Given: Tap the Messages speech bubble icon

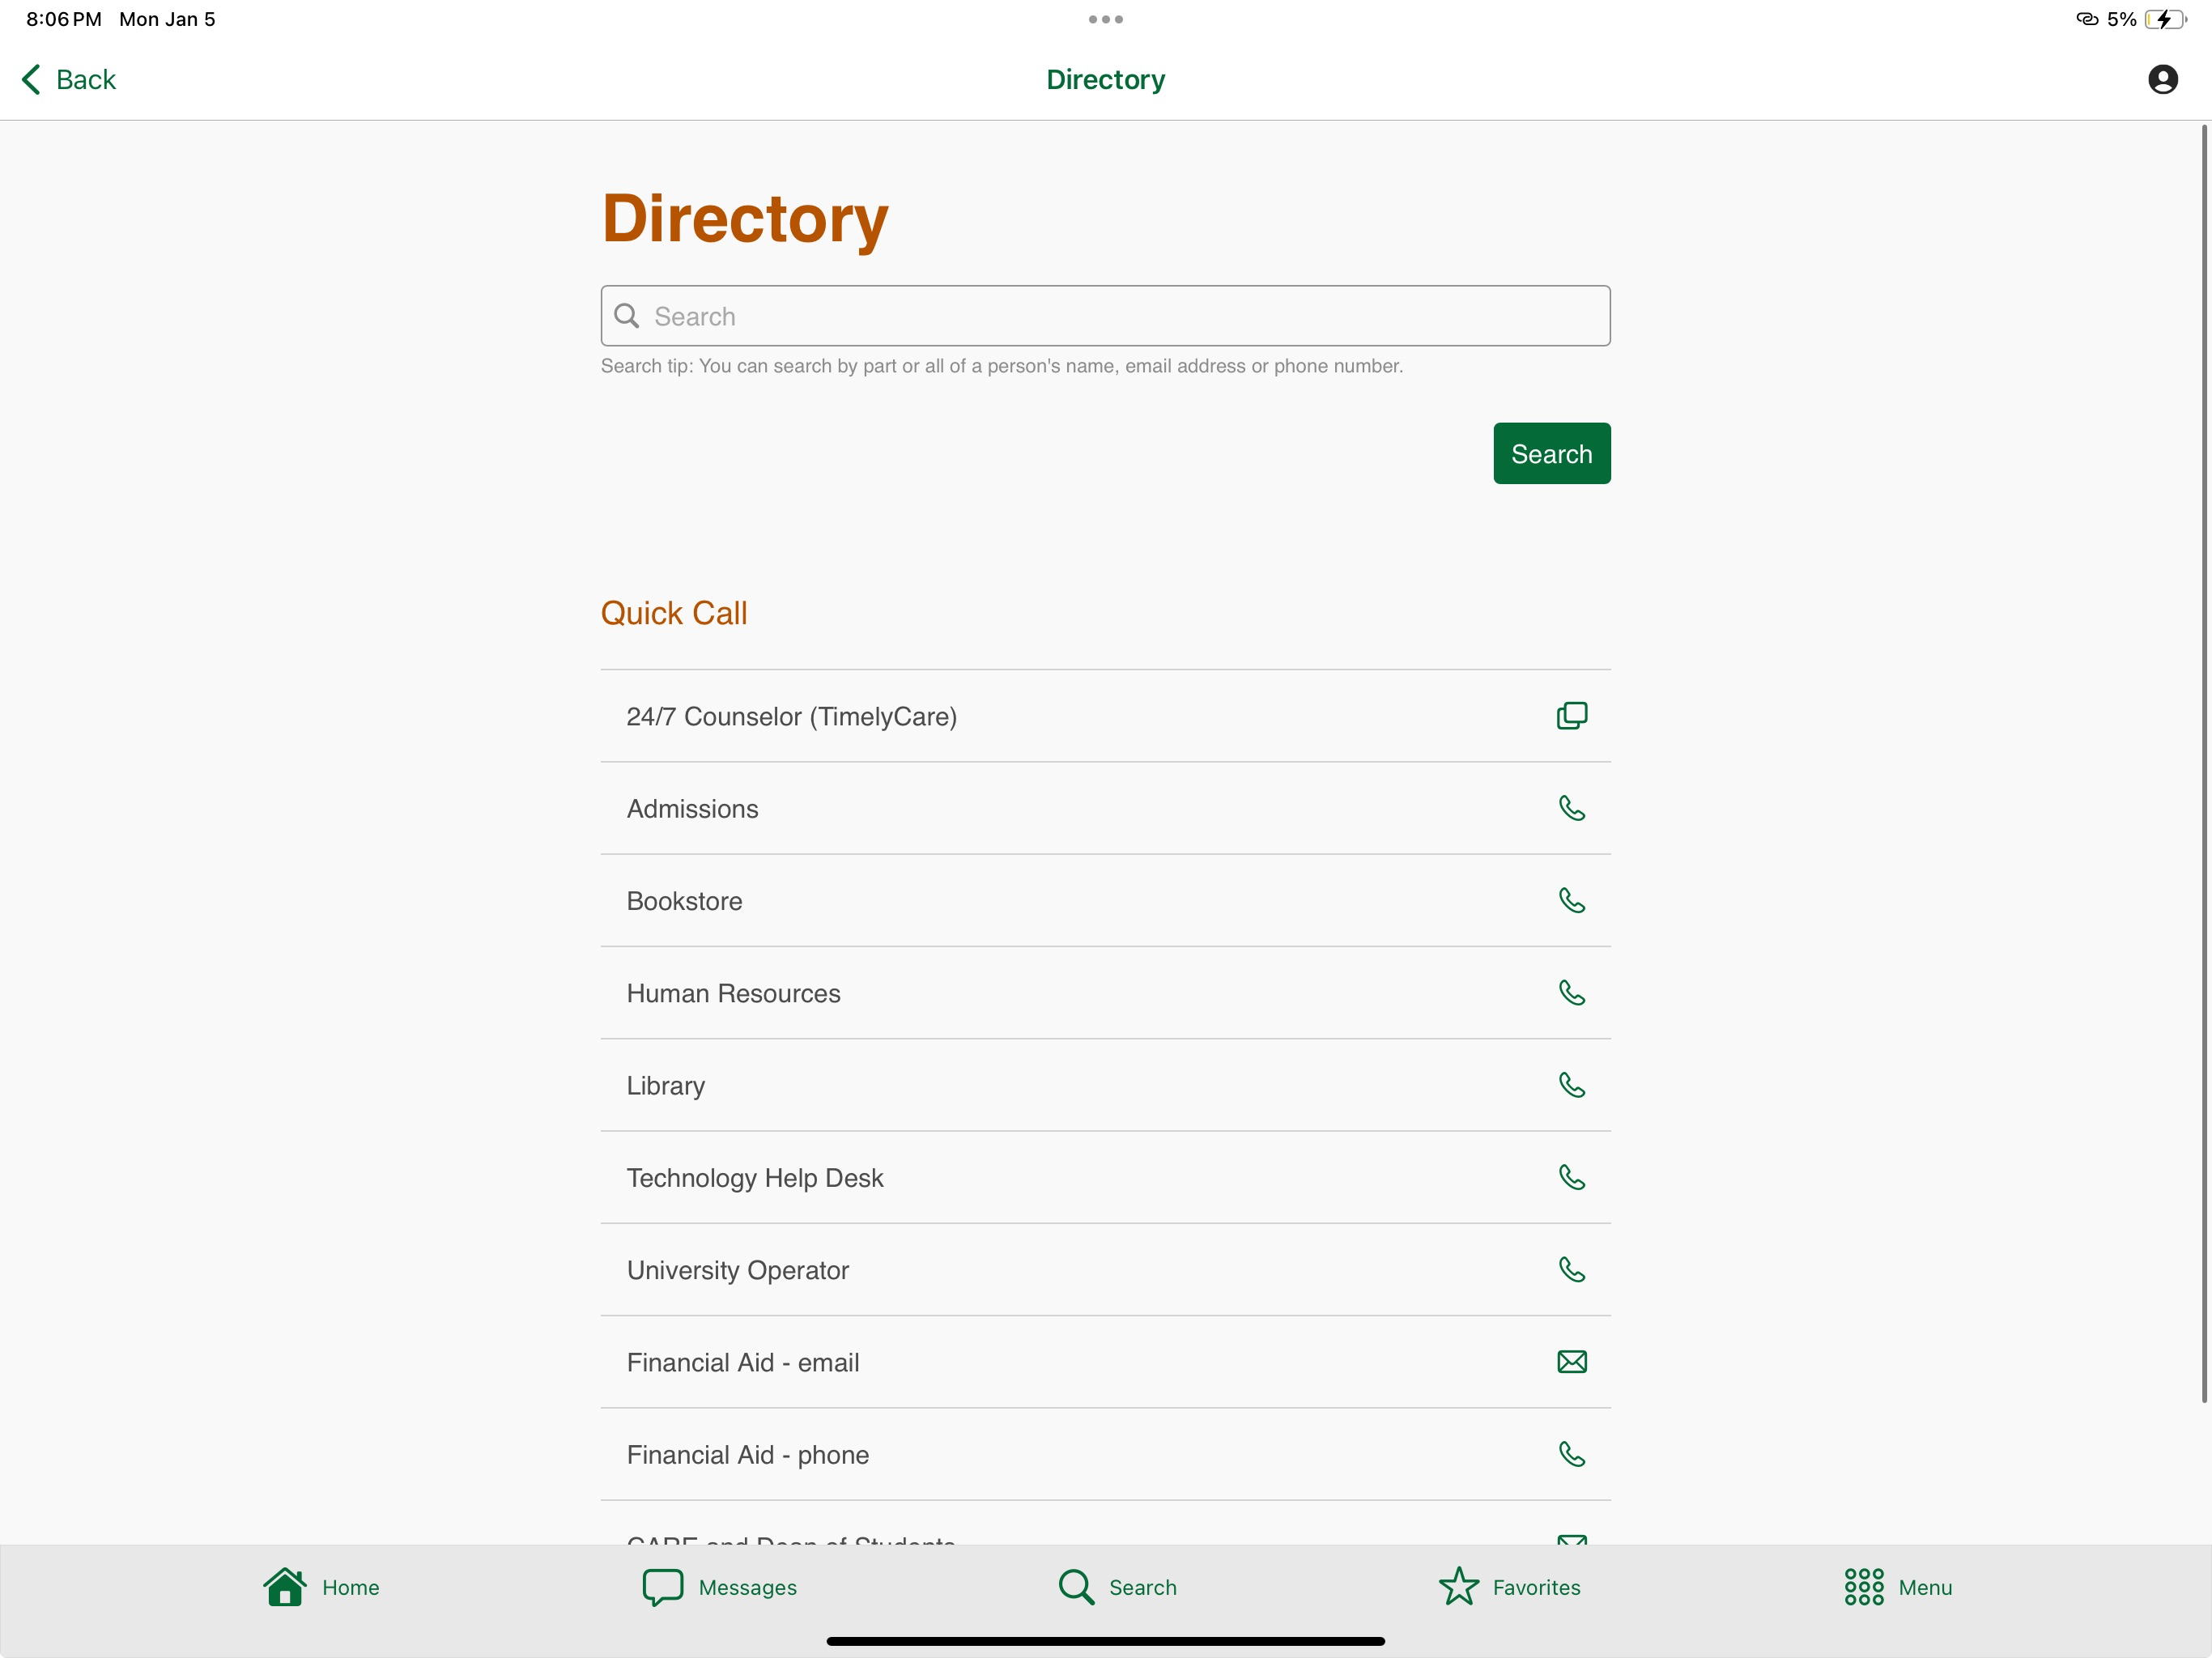Looking at the screenshot, I should click(662, 1587).
